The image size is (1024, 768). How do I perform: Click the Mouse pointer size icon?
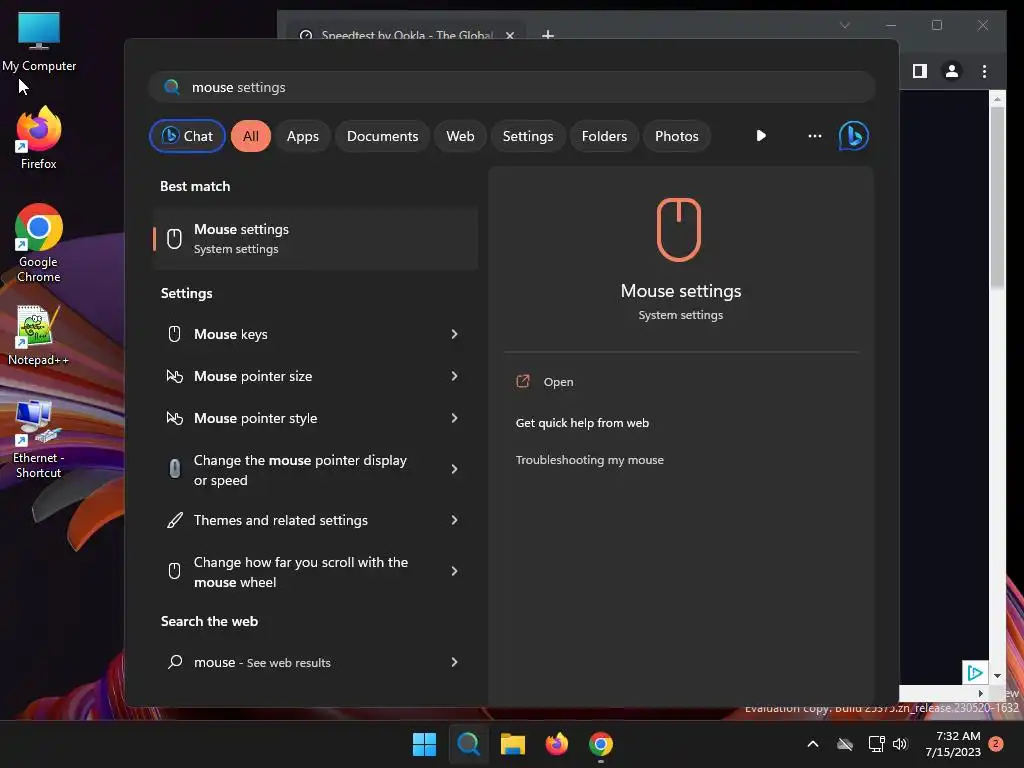(x=174, y=376)
